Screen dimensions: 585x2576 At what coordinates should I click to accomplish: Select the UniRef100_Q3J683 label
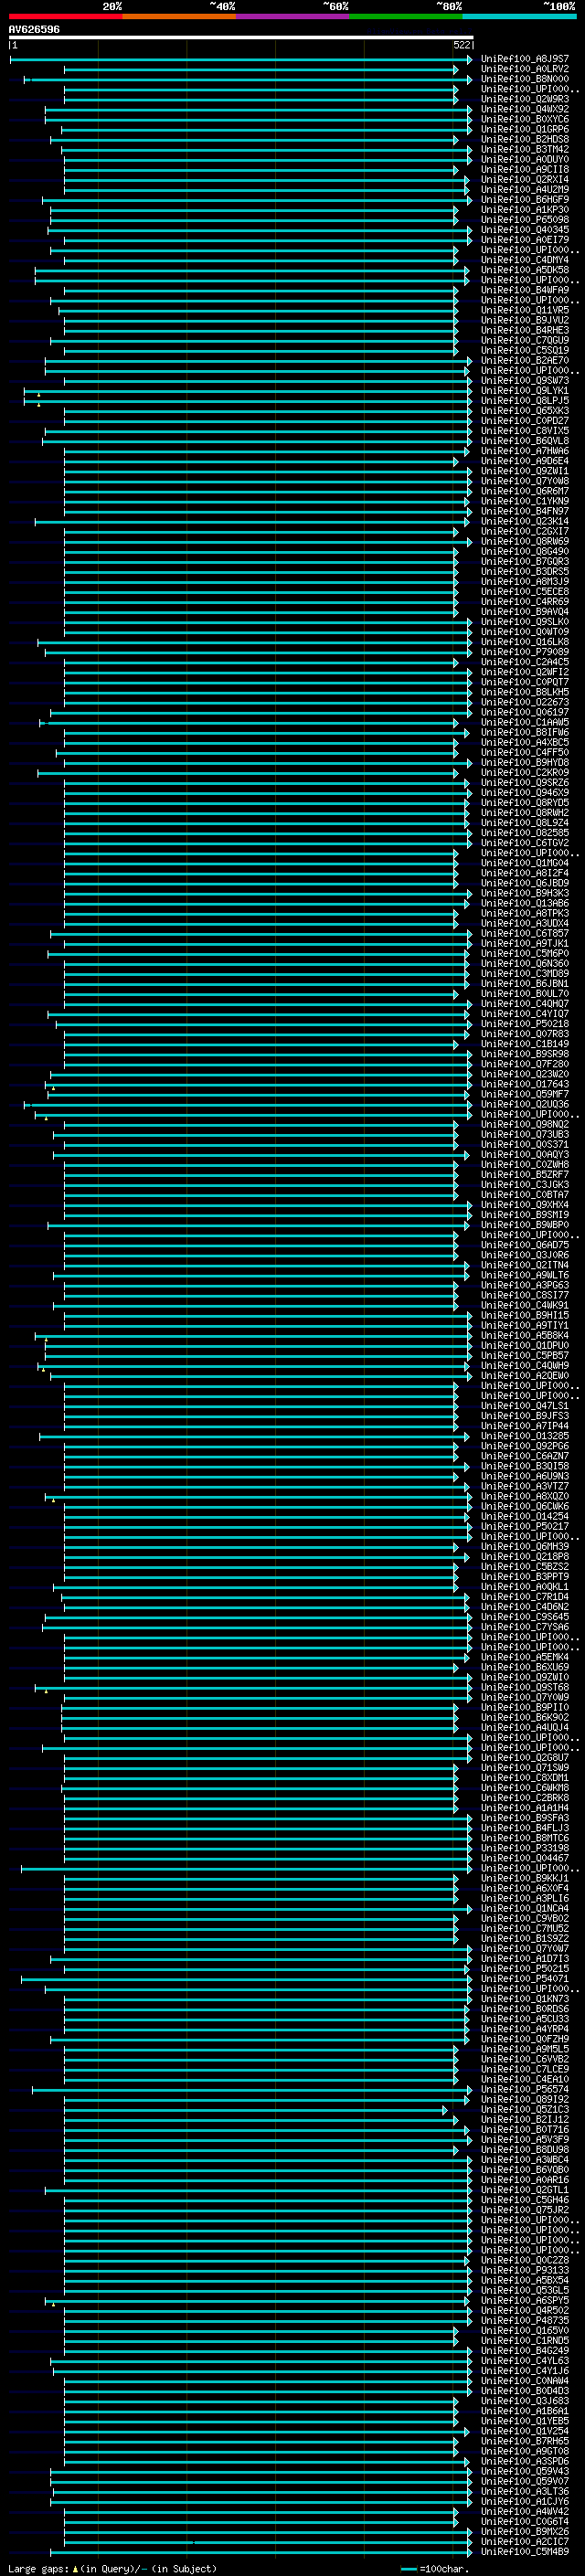pos(525,2401)
